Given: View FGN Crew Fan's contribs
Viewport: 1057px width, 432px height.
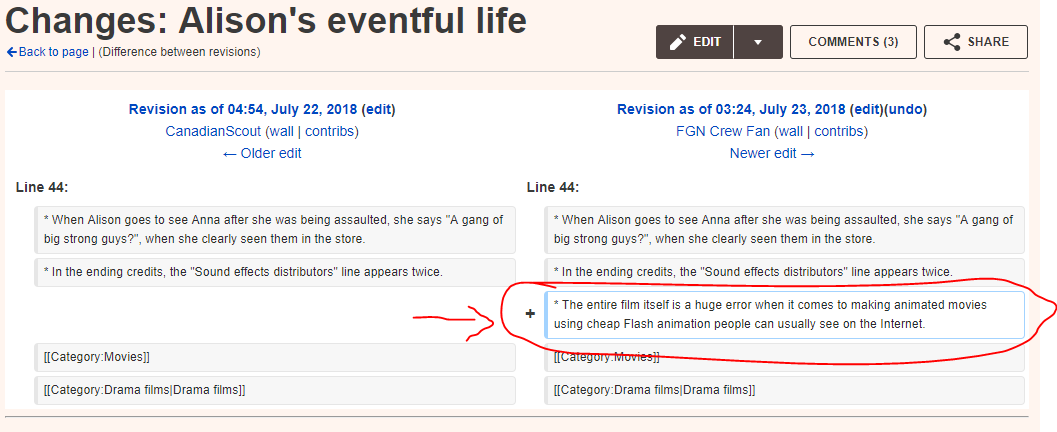Looking at the screenshot, I should pos(839,131).
